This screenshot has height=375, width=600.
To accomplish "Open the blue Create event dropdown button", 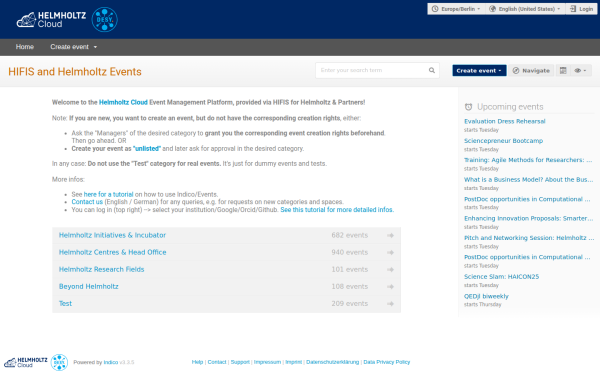I will (479, 70).
